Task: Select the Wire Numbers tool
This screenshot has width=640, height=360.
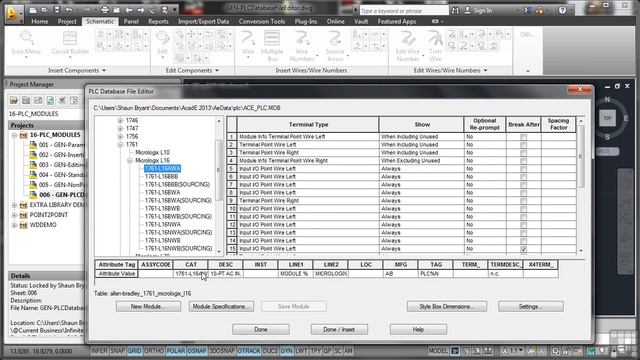Action: 302,46
